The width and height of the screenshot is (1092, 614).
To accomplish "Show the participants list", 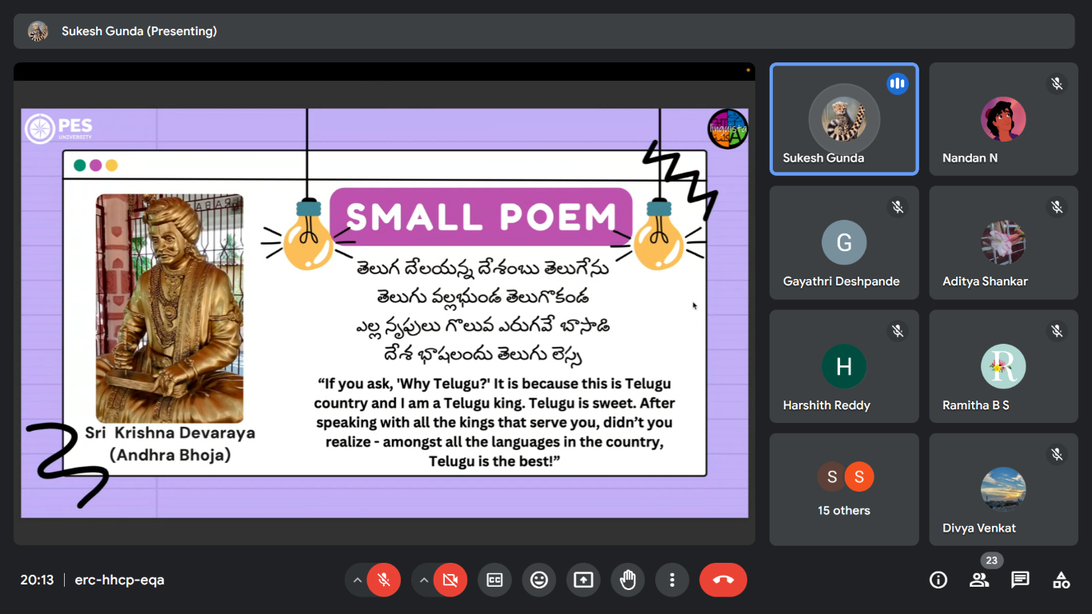I will click(x=979, y=580).
